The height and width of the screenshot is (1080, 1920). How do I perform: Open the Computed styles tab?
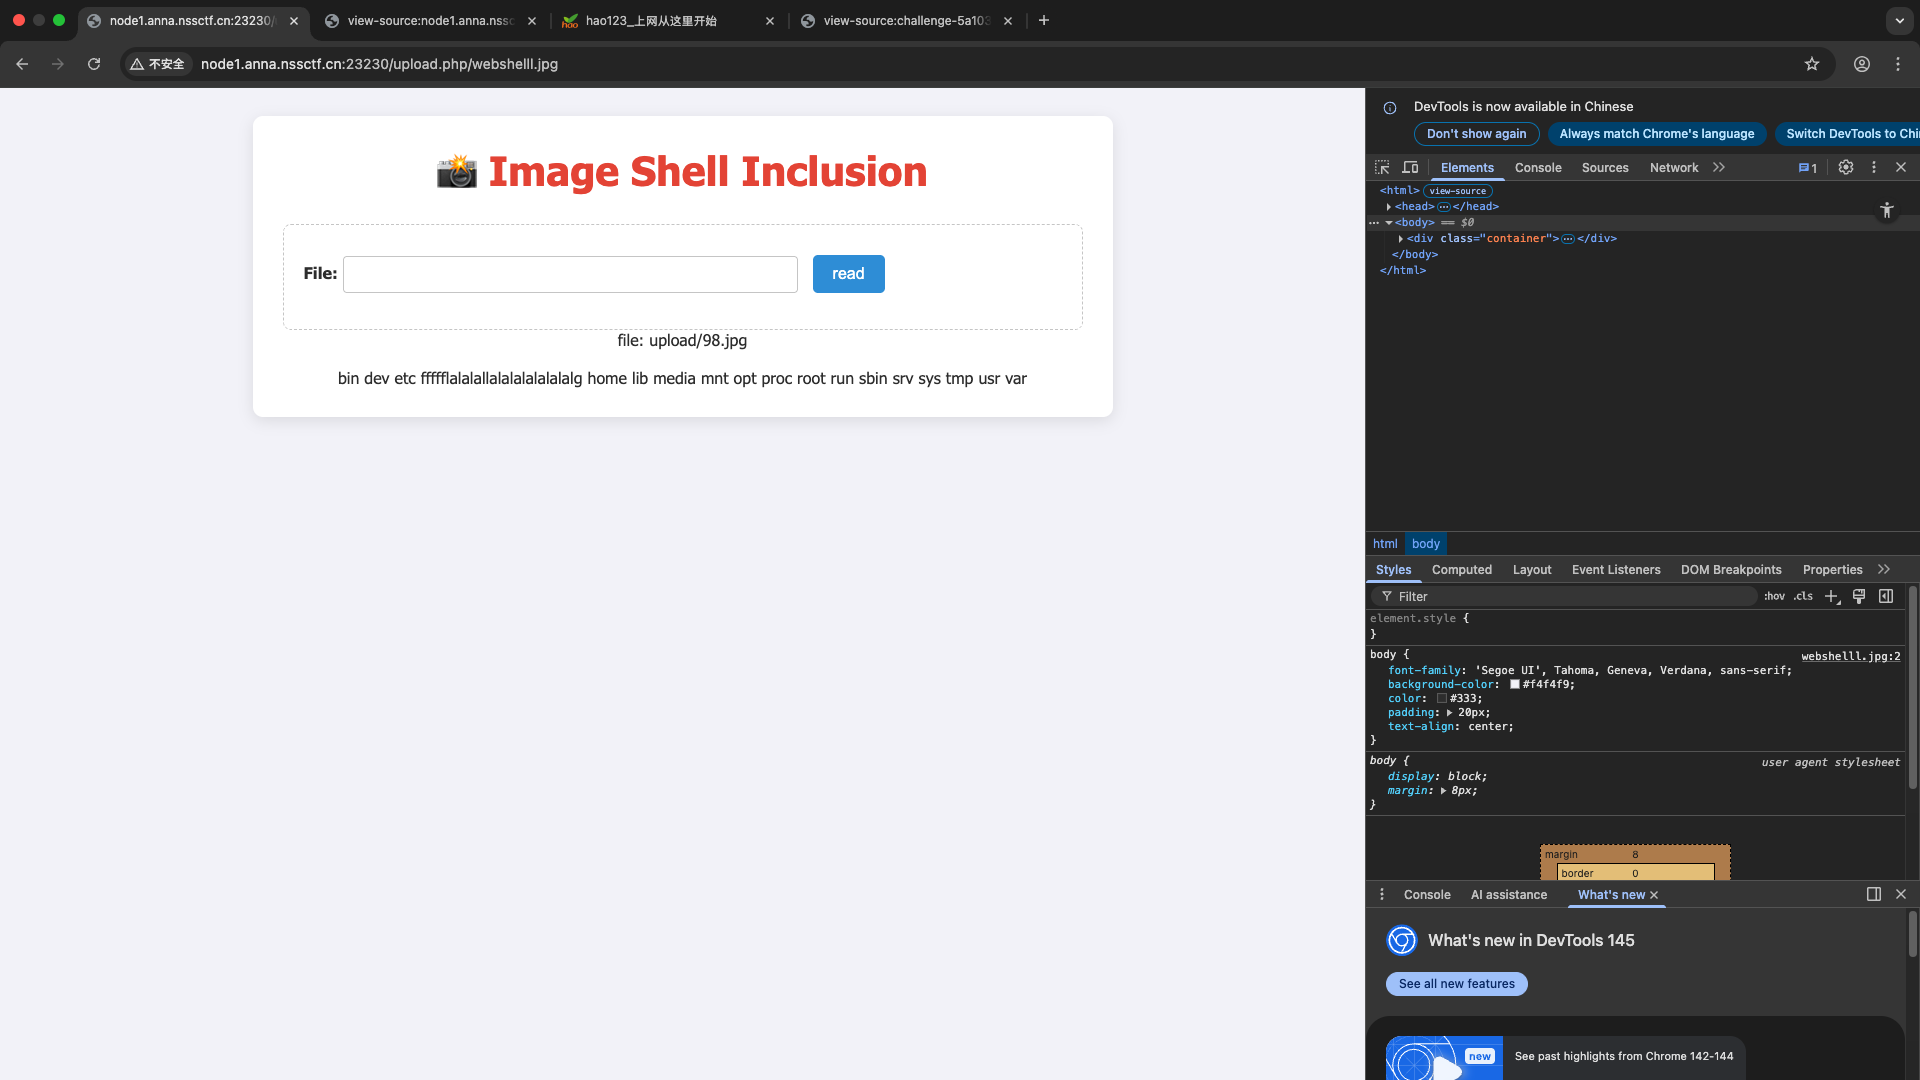(1462, 570)
